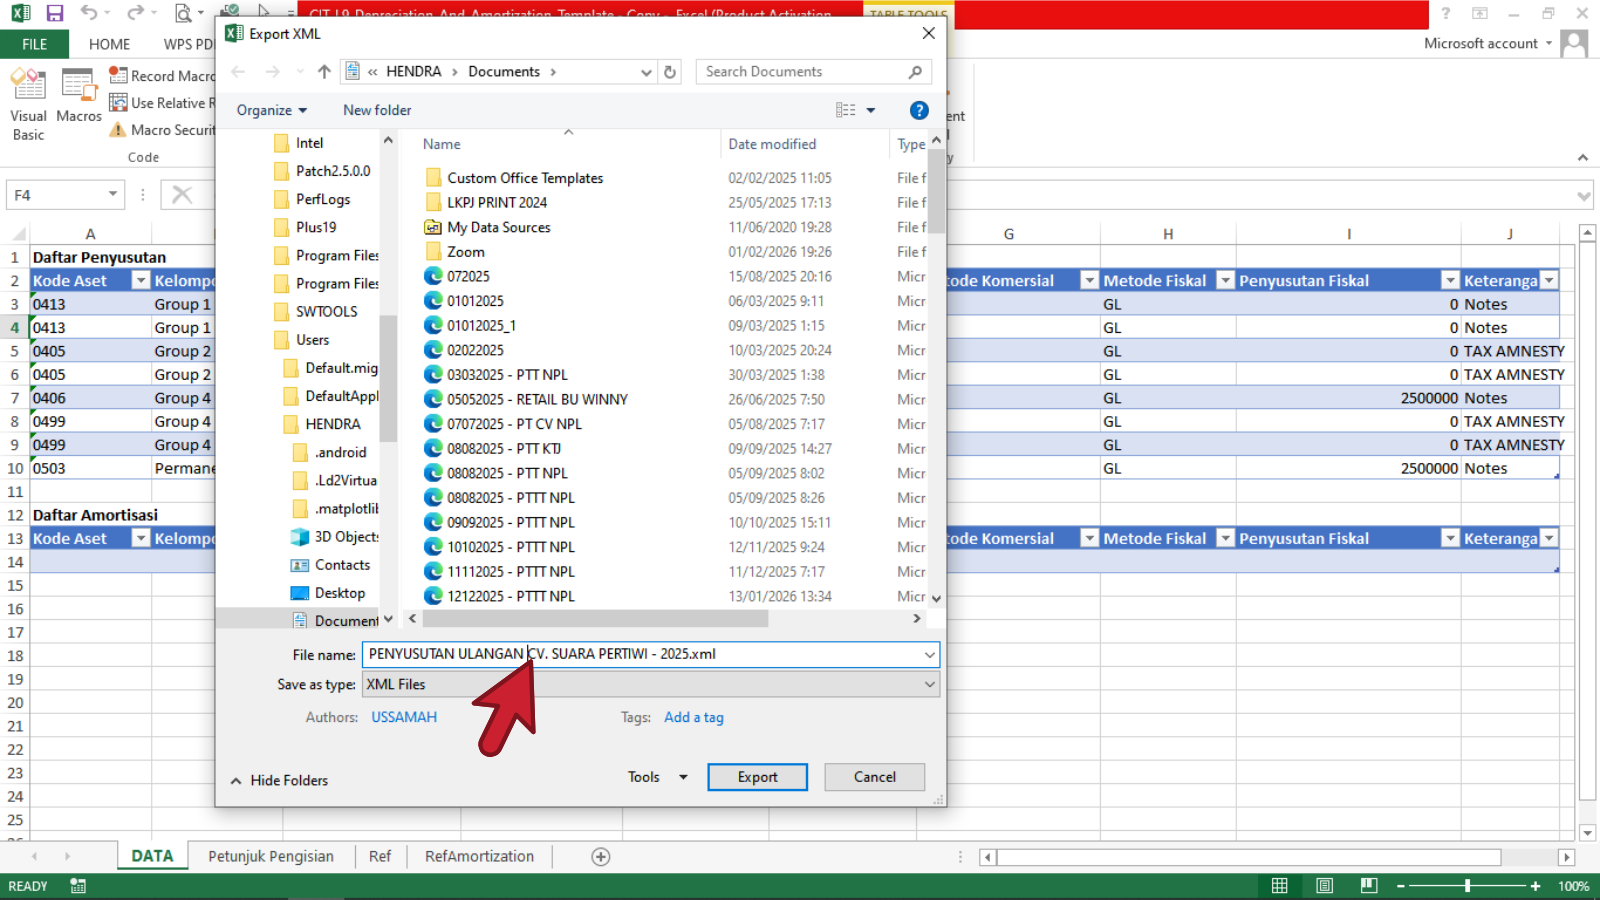The height and width of the screenshot is (900, 1600).
Task: Open the Organize dropdown menu
Action: (271, 110)
